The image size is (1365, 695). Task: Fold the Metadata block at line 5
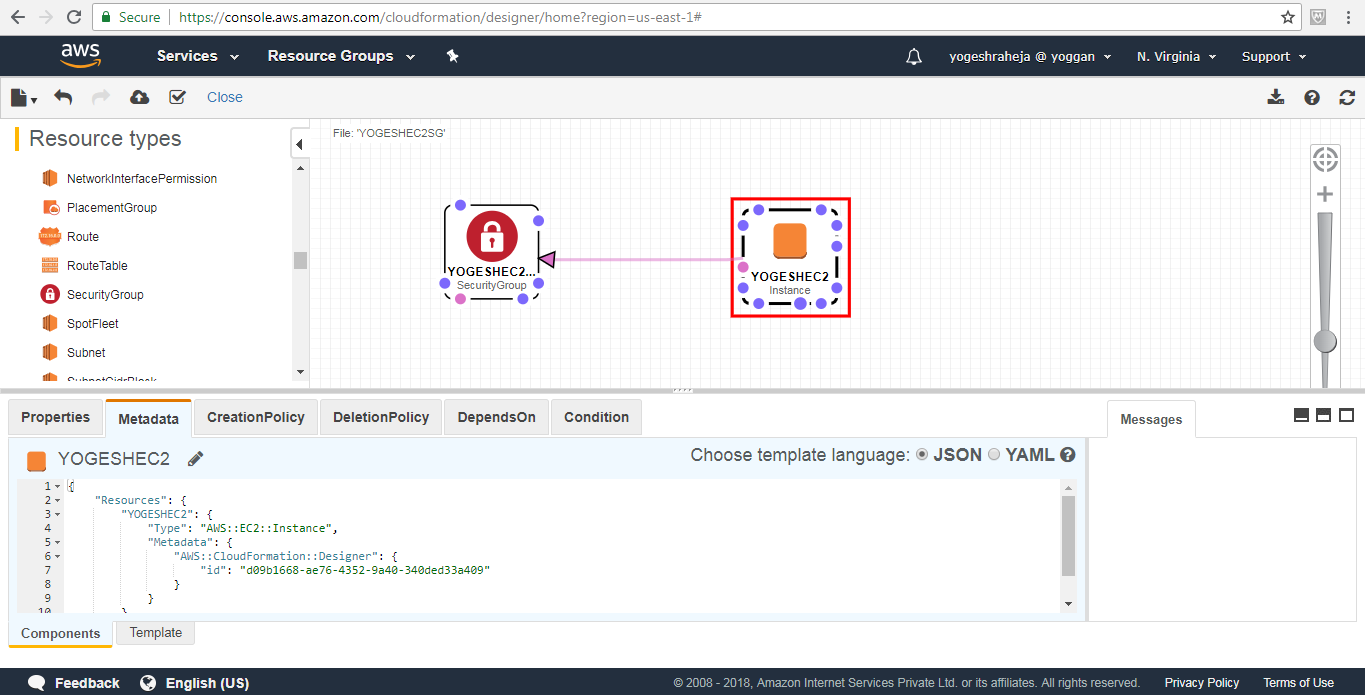coord(57,543)
